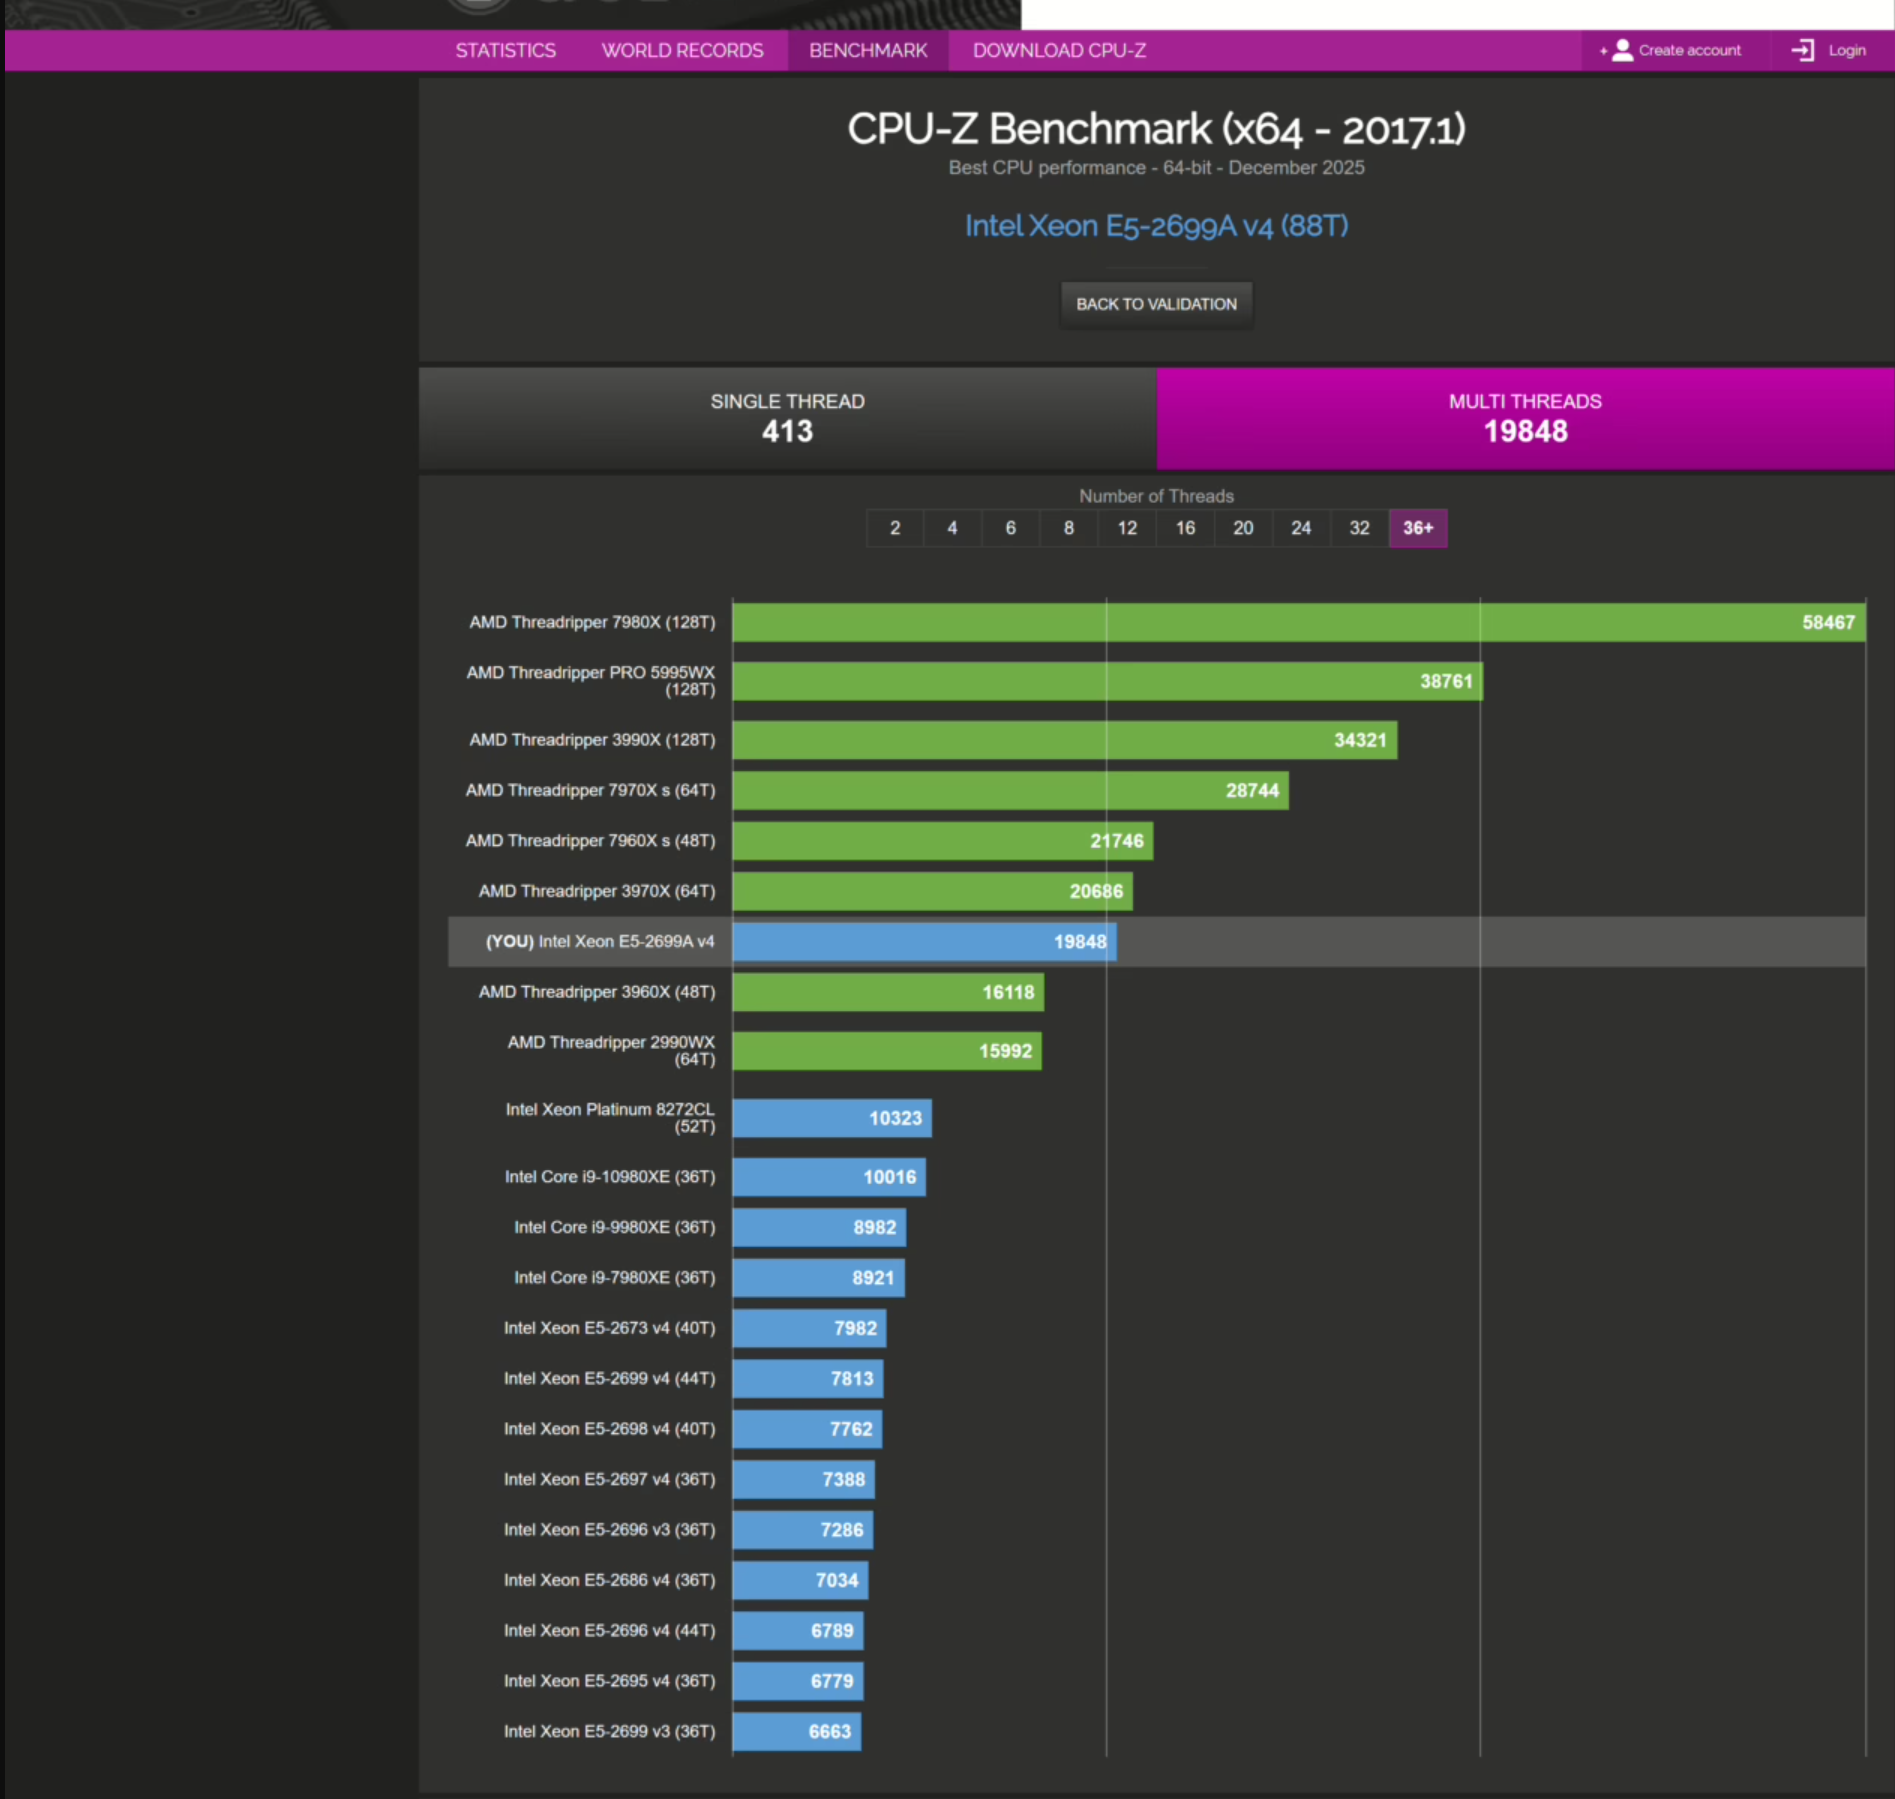Click the green bar showing 16118

[889, 992]
